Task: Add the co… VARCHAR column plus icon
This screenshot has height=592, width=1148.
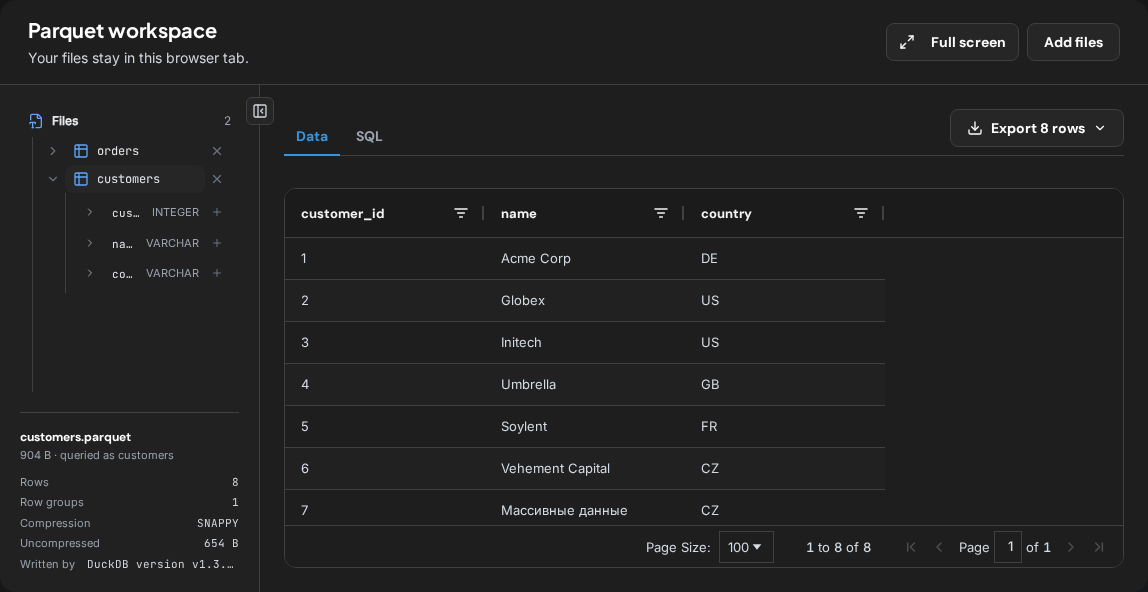Action: click(217, 273)
